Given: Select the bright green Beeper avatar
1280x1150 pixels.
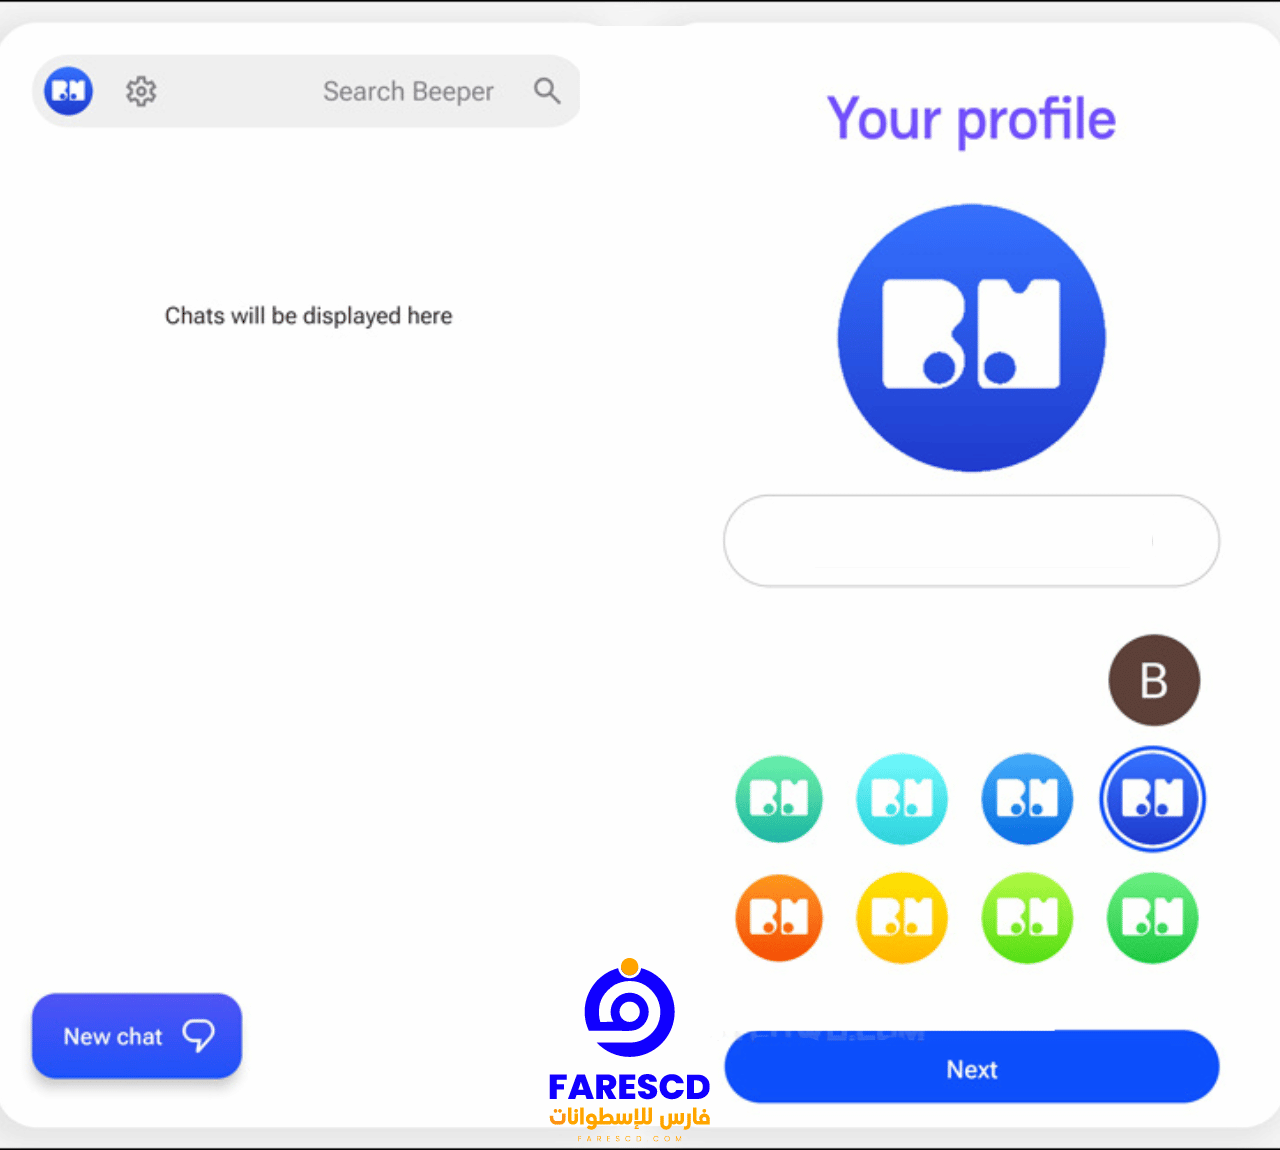Looking at the screenshot, I should coord(1152,917).
